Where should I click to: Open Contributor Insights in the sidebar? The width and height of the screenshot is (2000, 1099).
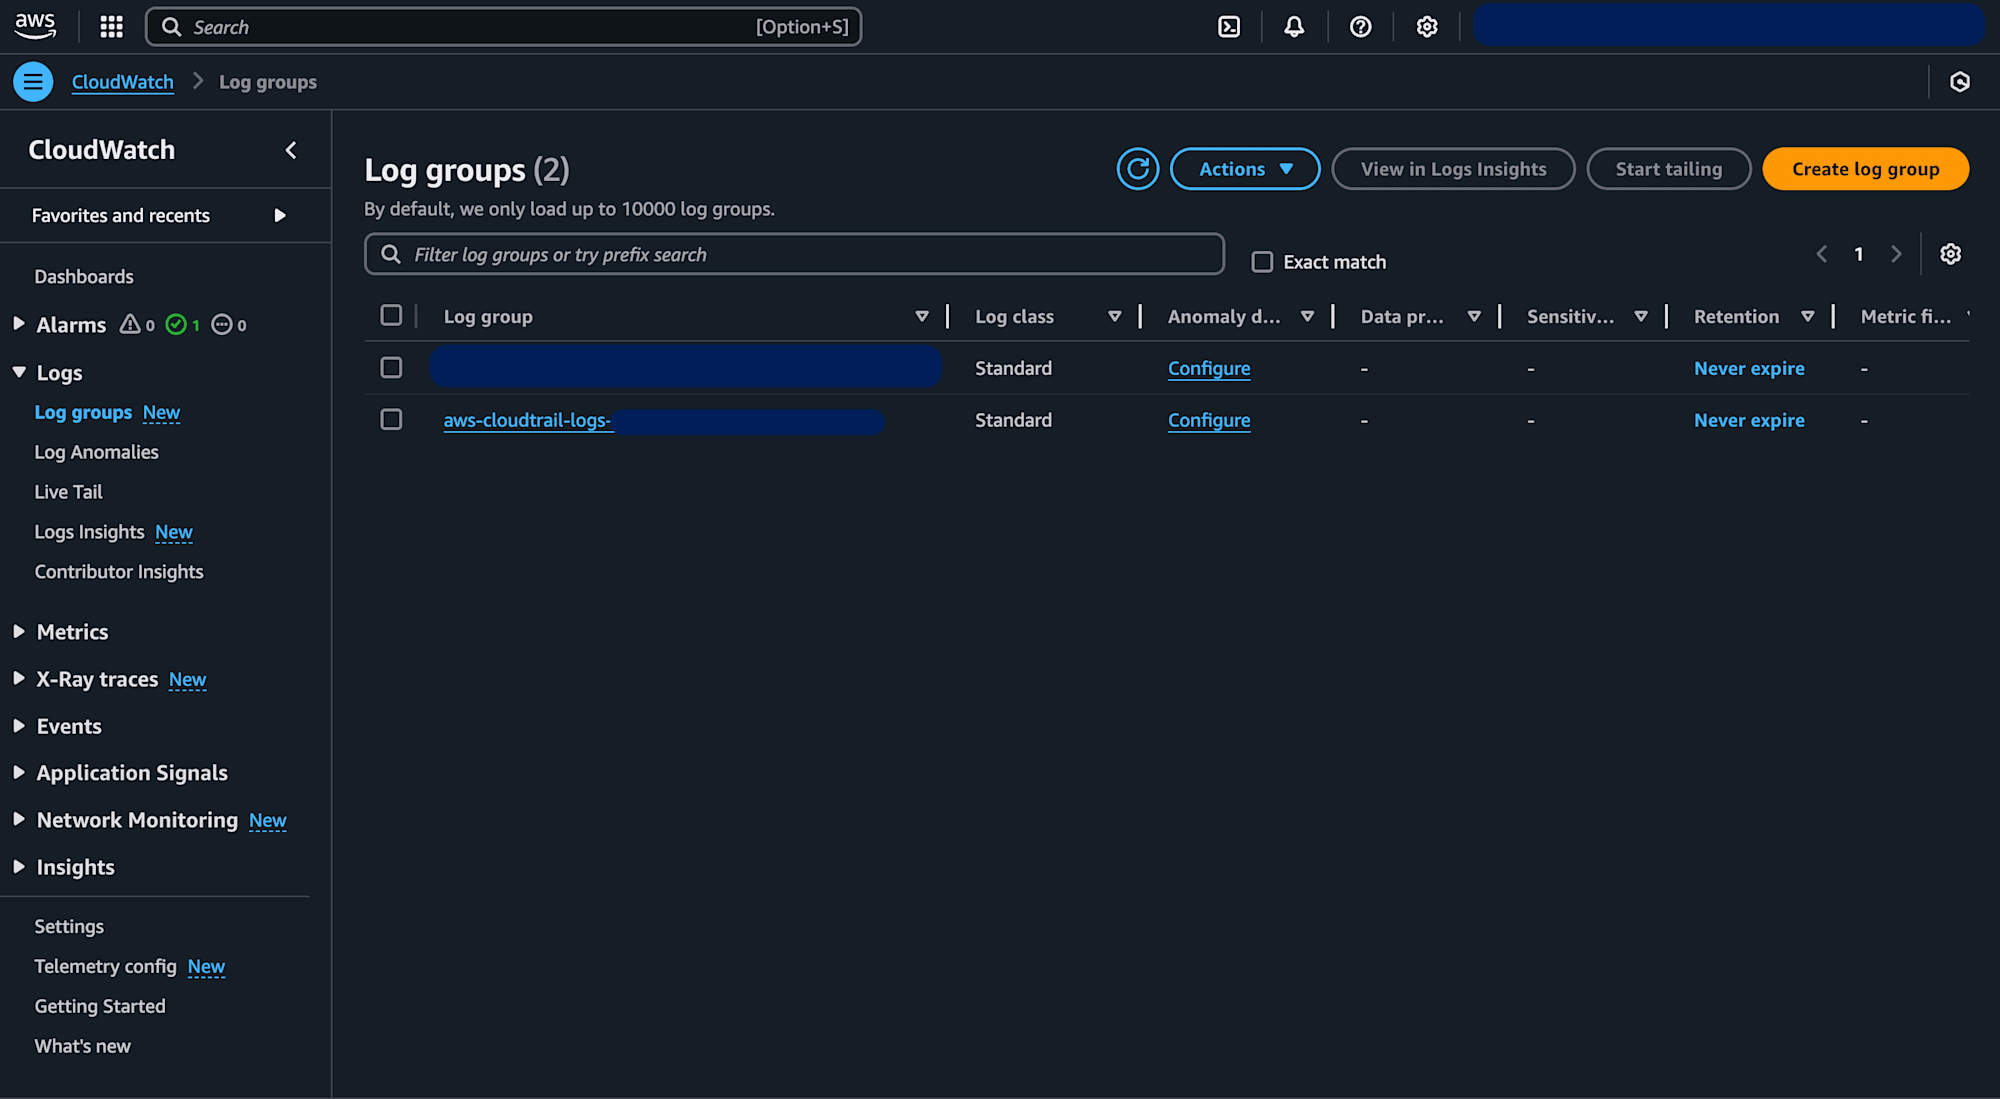point(119,572)
